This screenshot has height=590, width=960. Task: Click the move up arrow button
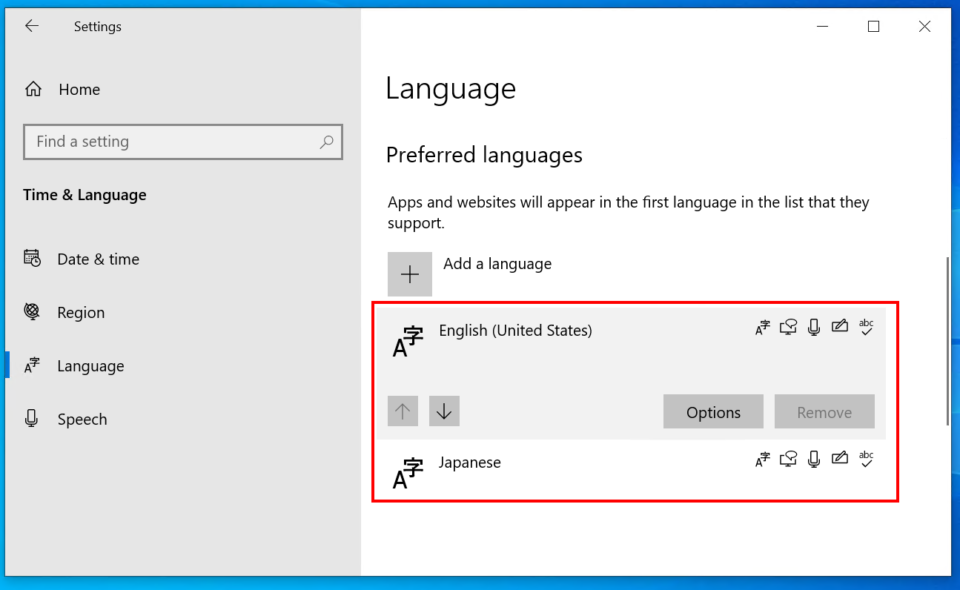(402, 410)
